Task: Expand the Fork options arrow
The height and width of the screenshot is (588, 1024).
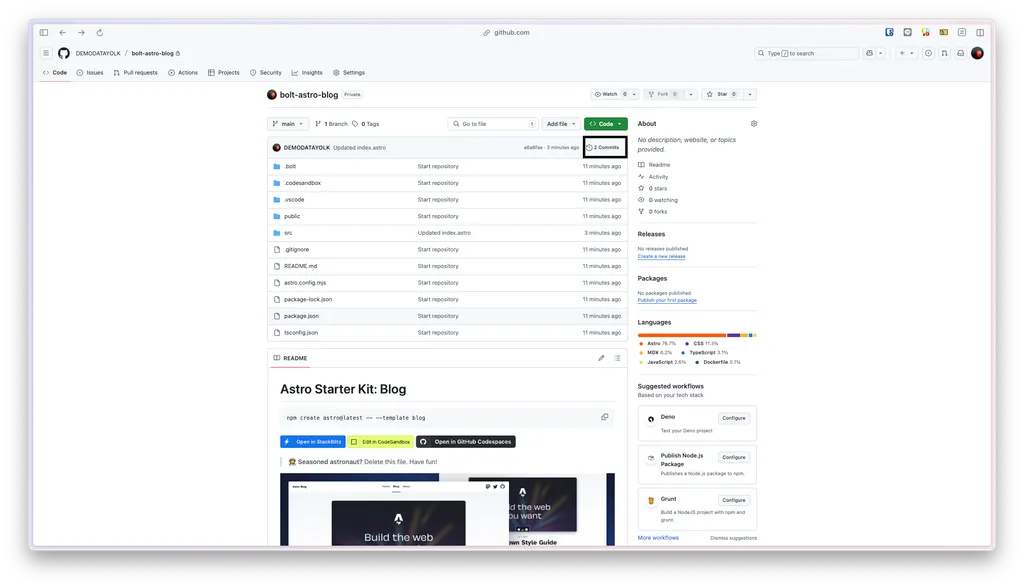Action: tap(690, 94)
